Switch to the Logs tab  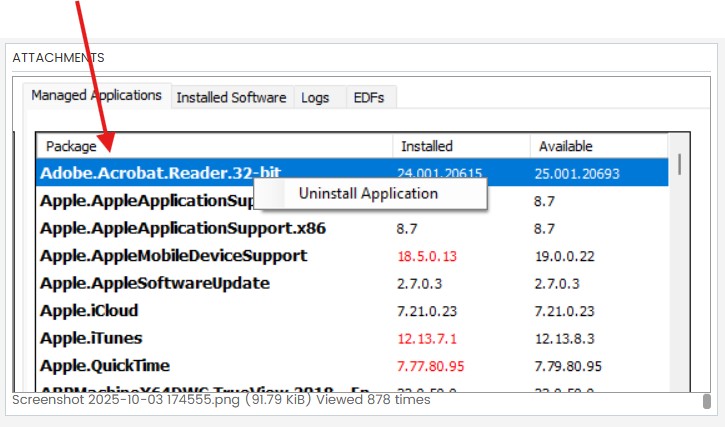click(x=315, y=97)
